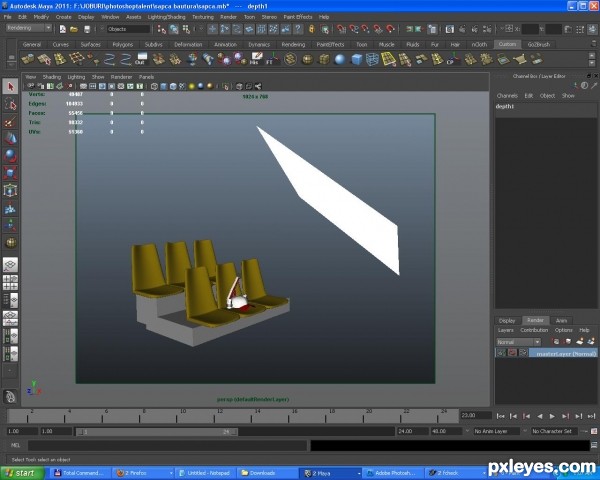Click the Play forwards button
This screenshot has width=600, height=480.
pos(552,416)
